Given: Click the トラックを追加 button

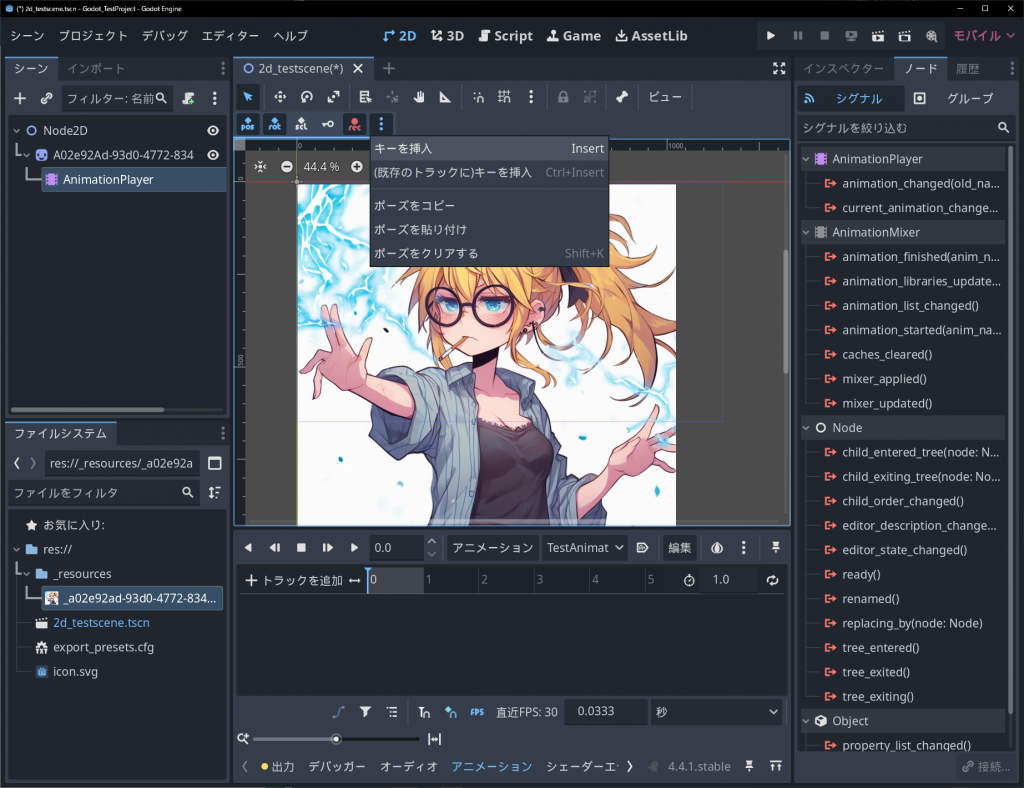Looking at the screenshot, I should [x=294, y=580].
